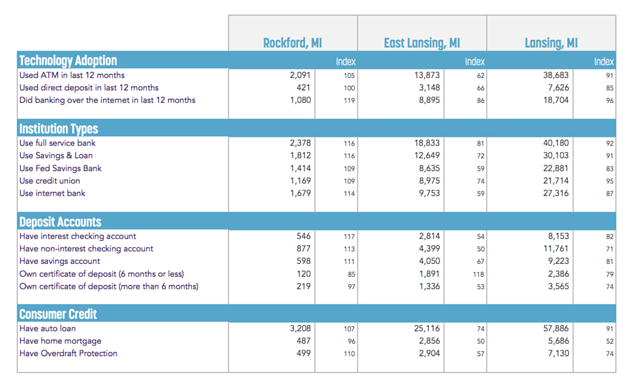Select the East Lansing, MI column header
Image resolution: width=640 pixels, height=382 pixels.
pos(422,43)
